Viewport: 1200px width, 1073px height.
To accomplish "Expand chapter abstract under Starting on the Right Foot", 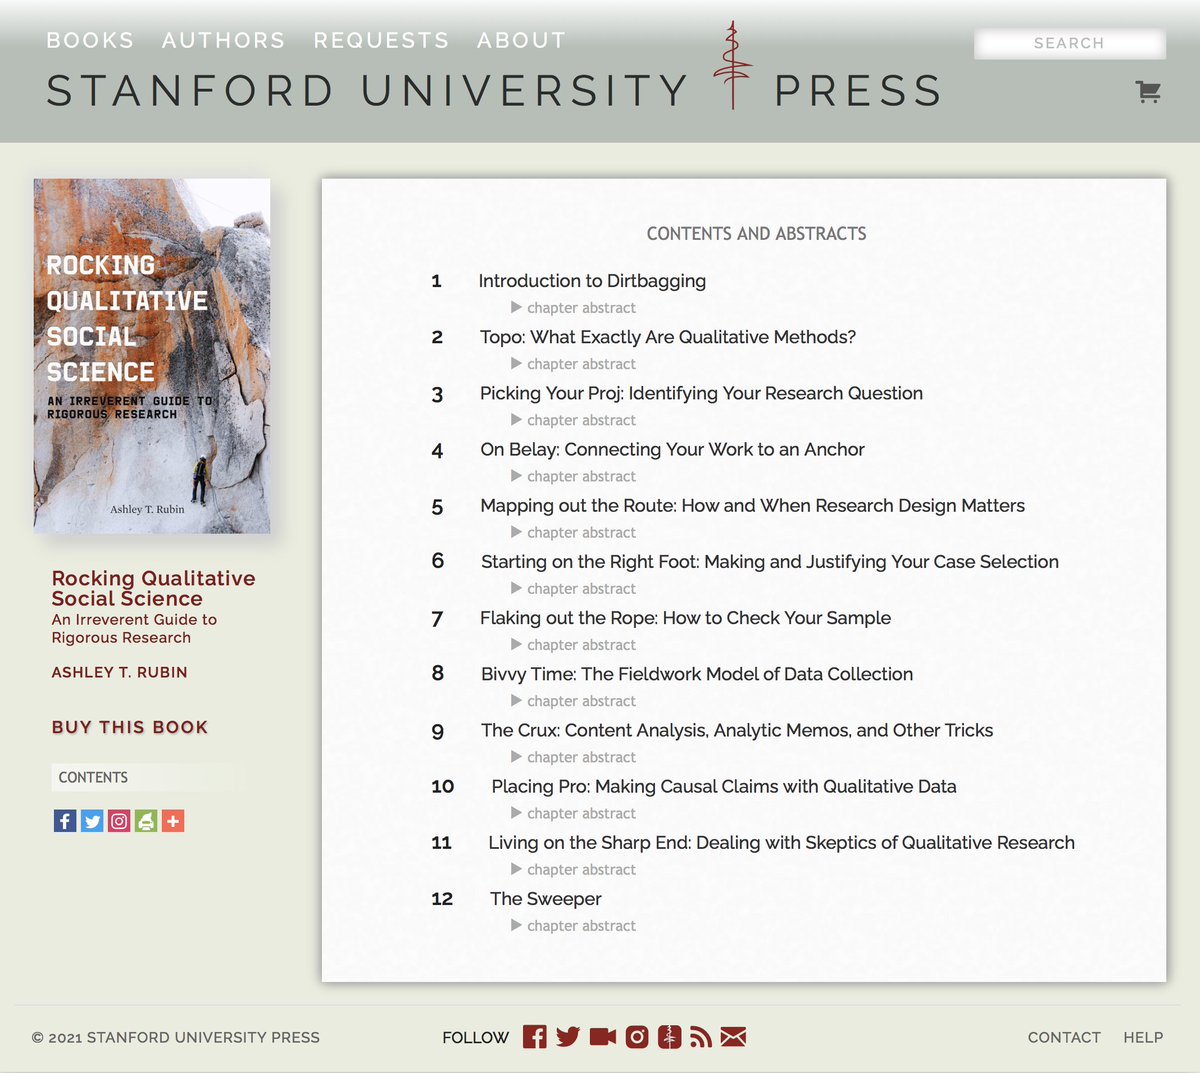I will (x=573, y=588).
